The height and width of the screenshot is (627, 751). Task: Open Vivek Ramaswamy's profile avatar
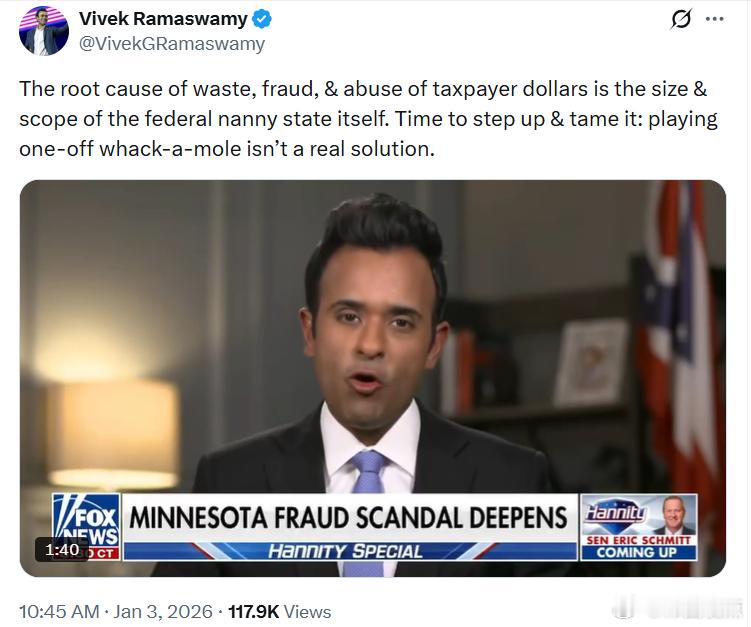[x=44, y=31]
